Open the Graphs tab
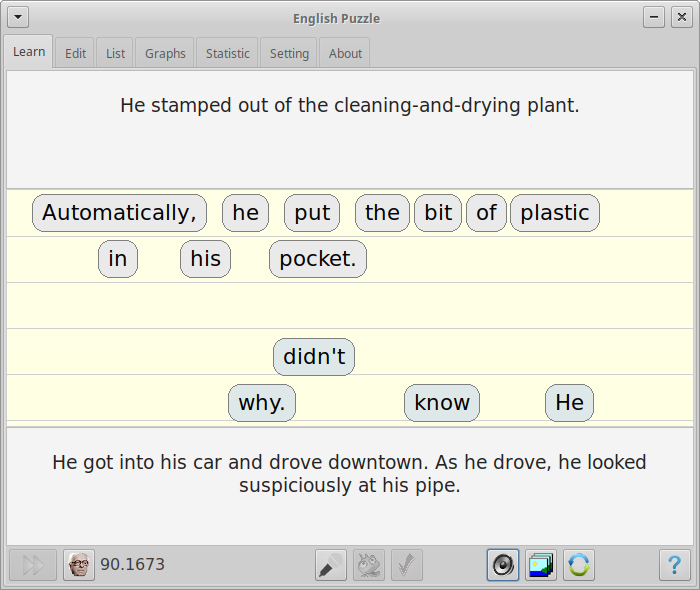Screen dimensions: 700x590 (x=165, y=54)
